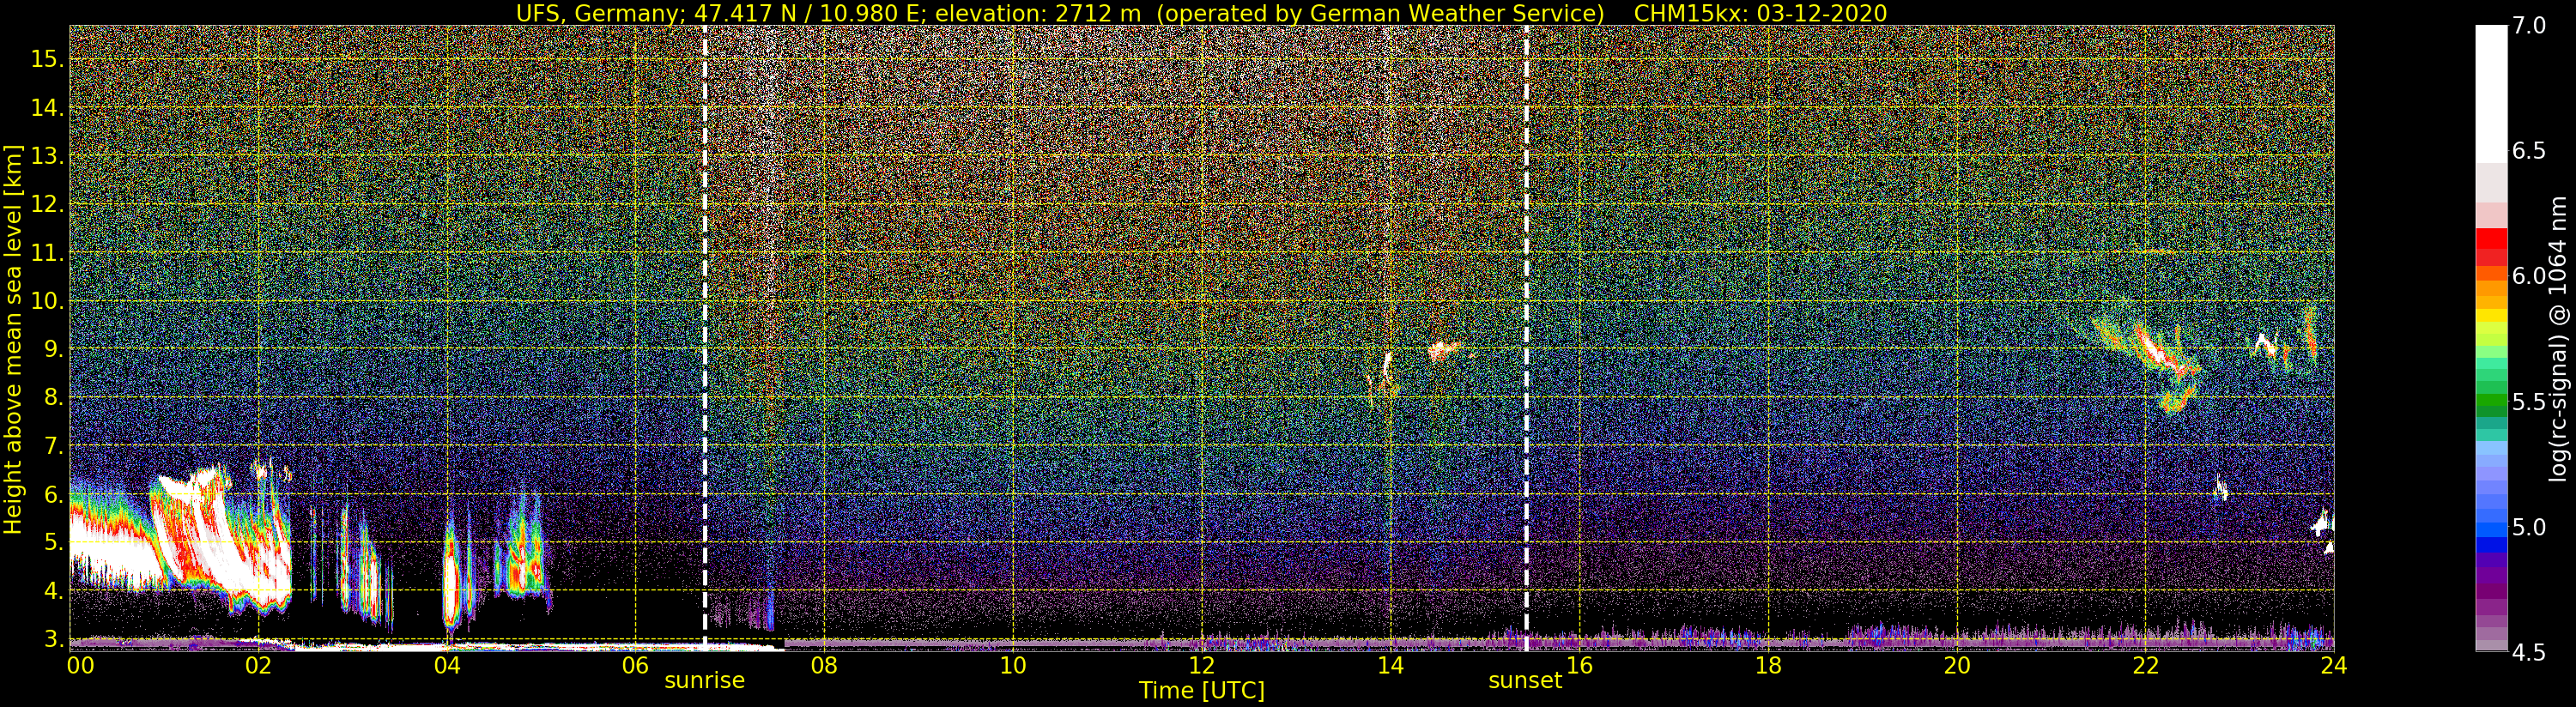Click height axis tick label 7.

coord(52,446)
